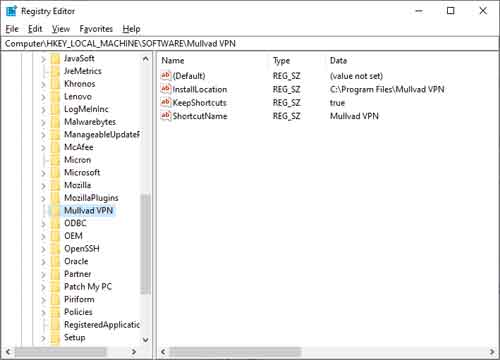Click the tree pane scroll down arrow
This screenshot has width=500, height=360.
146,340
